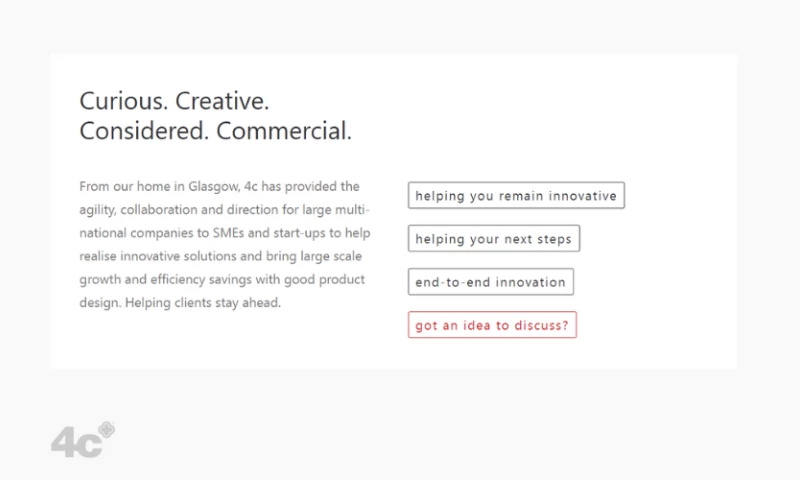The height and width of the screenshot is (480, 800).
Task: Click the "helping you remain innovative" button
Action: [516, 196]
